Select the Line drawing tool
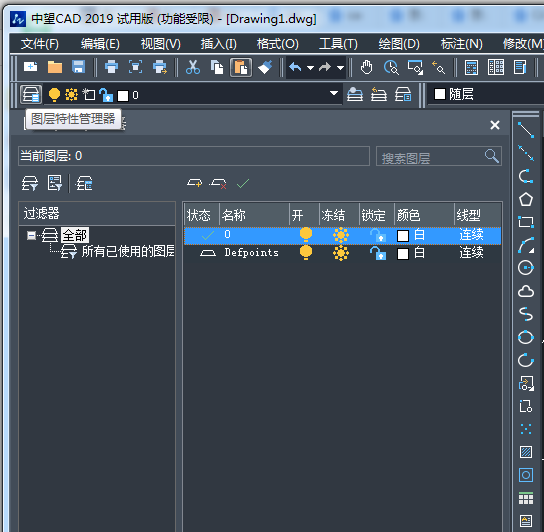Viewport: 544px width, 532px height. [x=526, y=130]
